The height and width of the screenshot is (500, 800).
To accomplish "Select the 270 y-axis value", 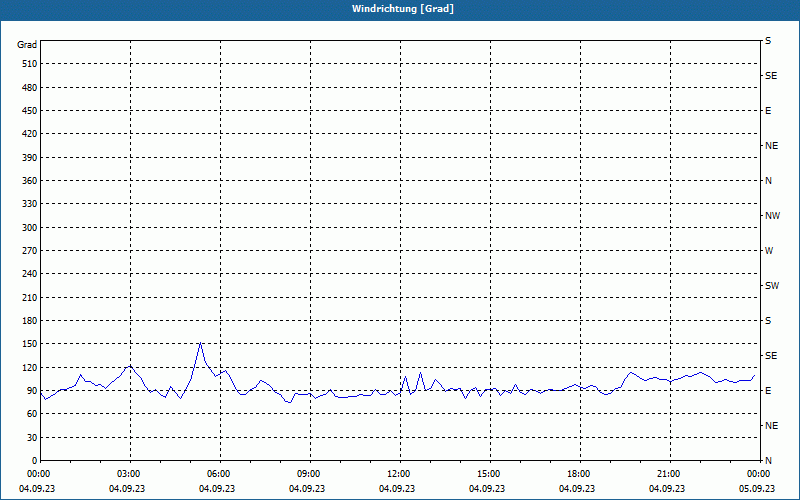I will point(30,251).
